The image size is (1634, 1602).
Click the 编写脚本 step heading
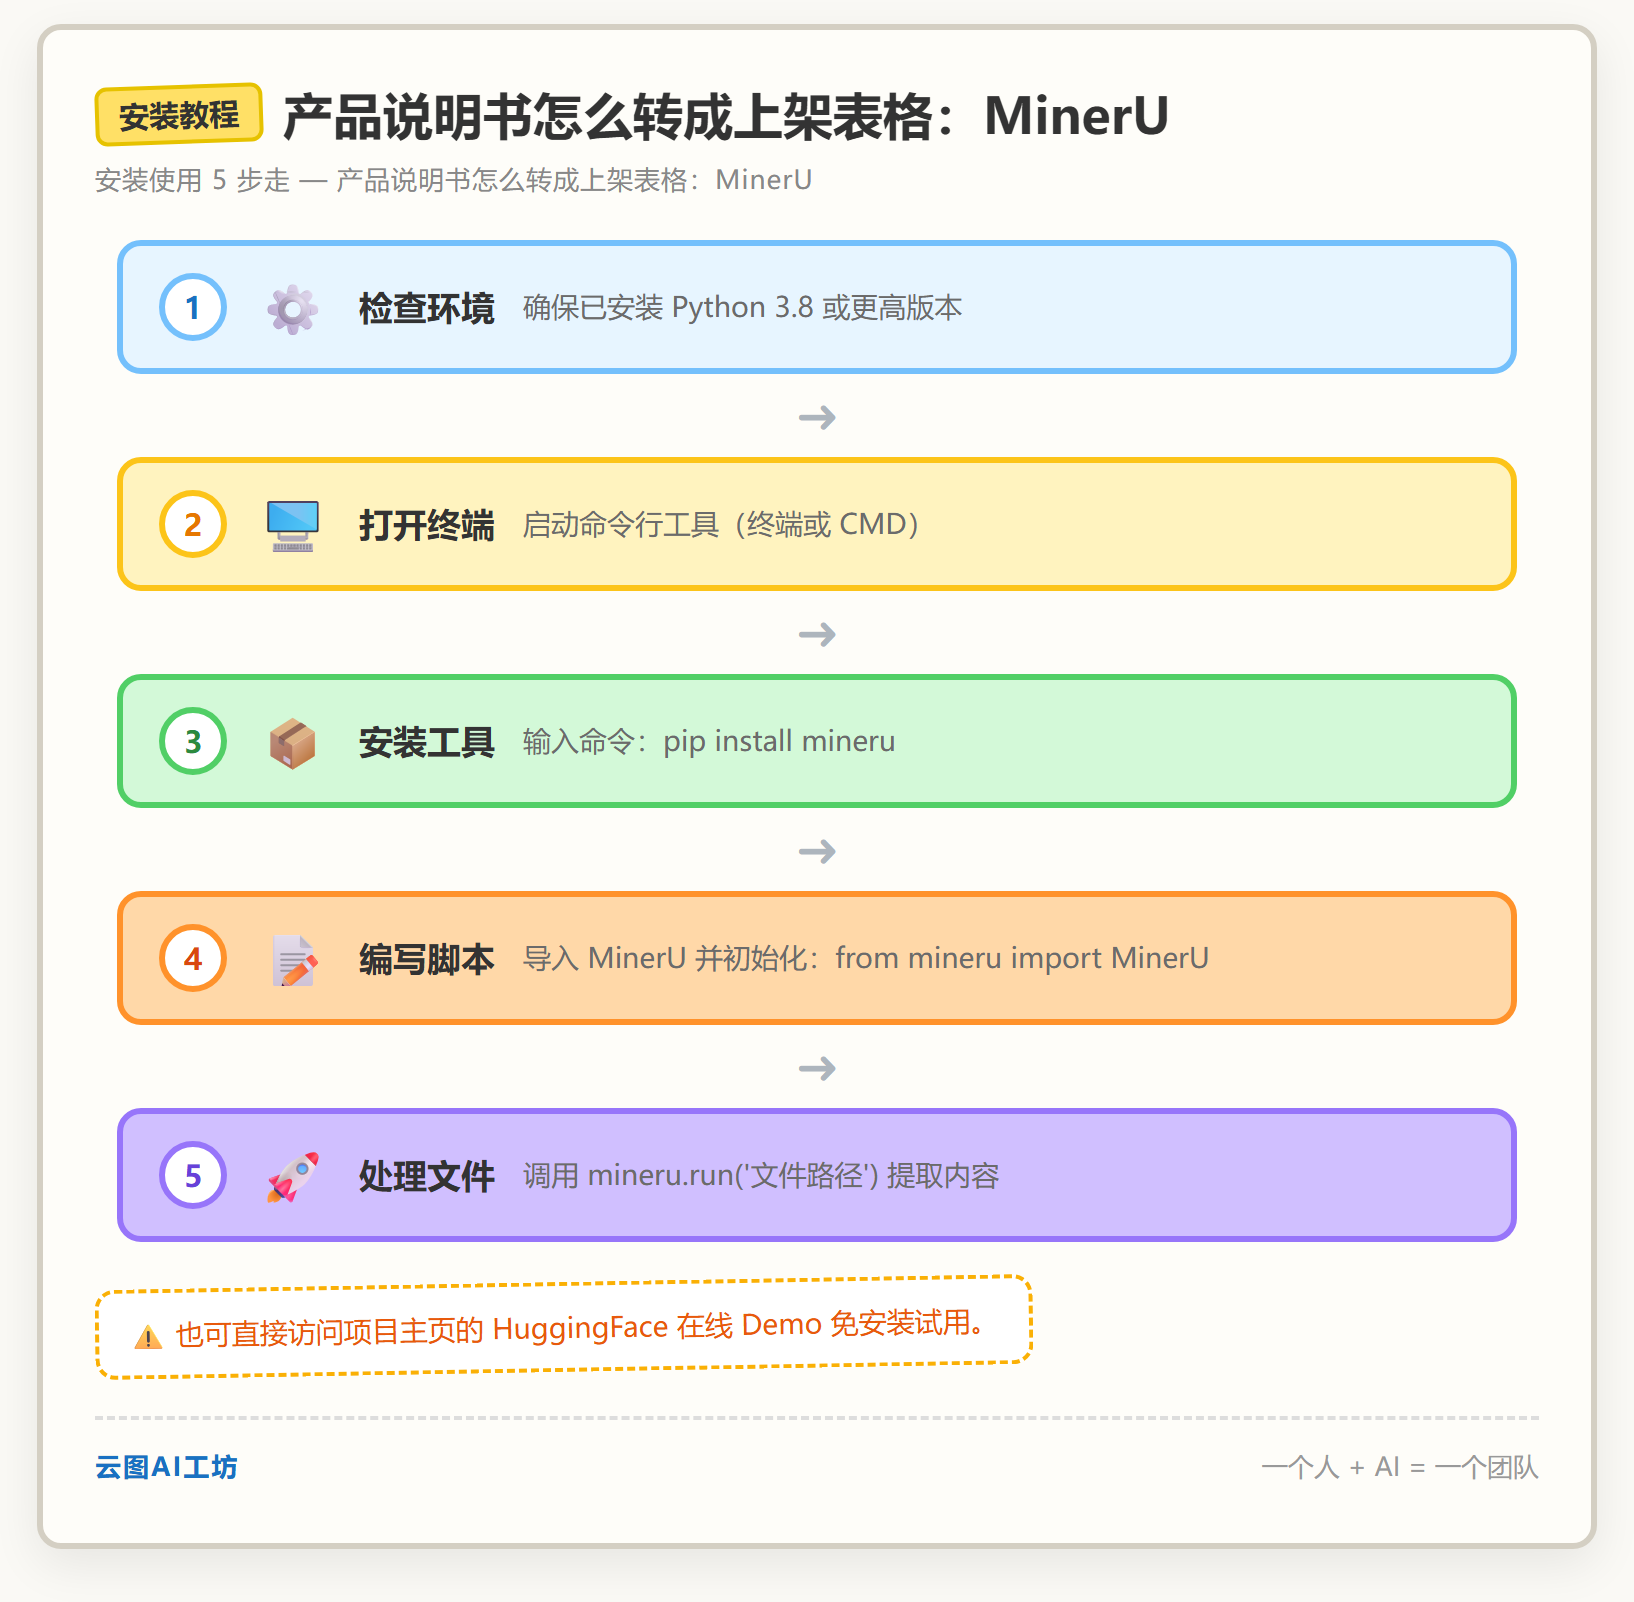tap(427, 959)
